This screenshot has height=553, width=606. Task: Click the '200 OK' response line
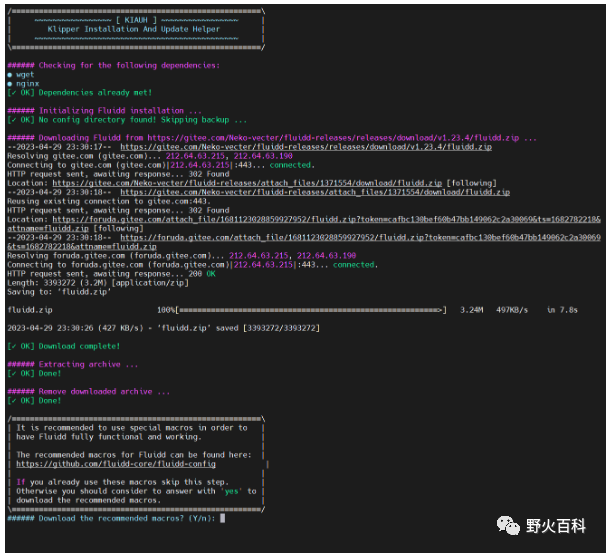point(111,274)
